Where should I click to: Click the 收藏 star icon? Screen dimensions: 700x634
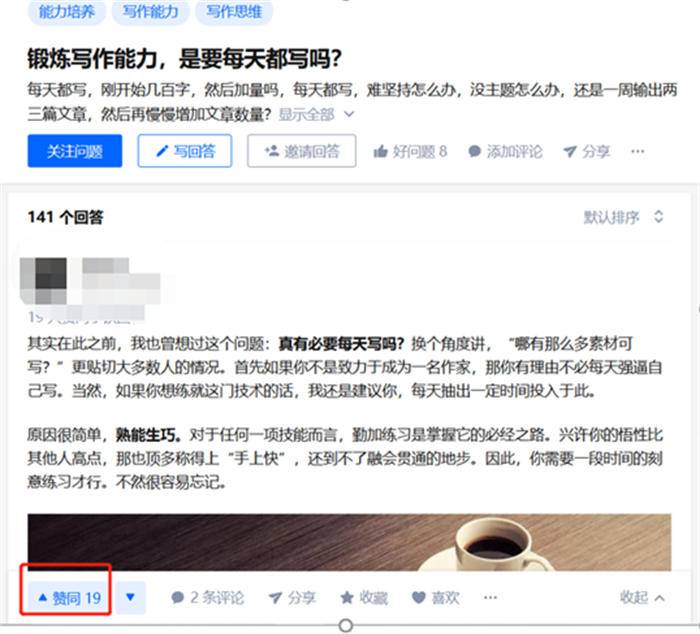[347, 597]
